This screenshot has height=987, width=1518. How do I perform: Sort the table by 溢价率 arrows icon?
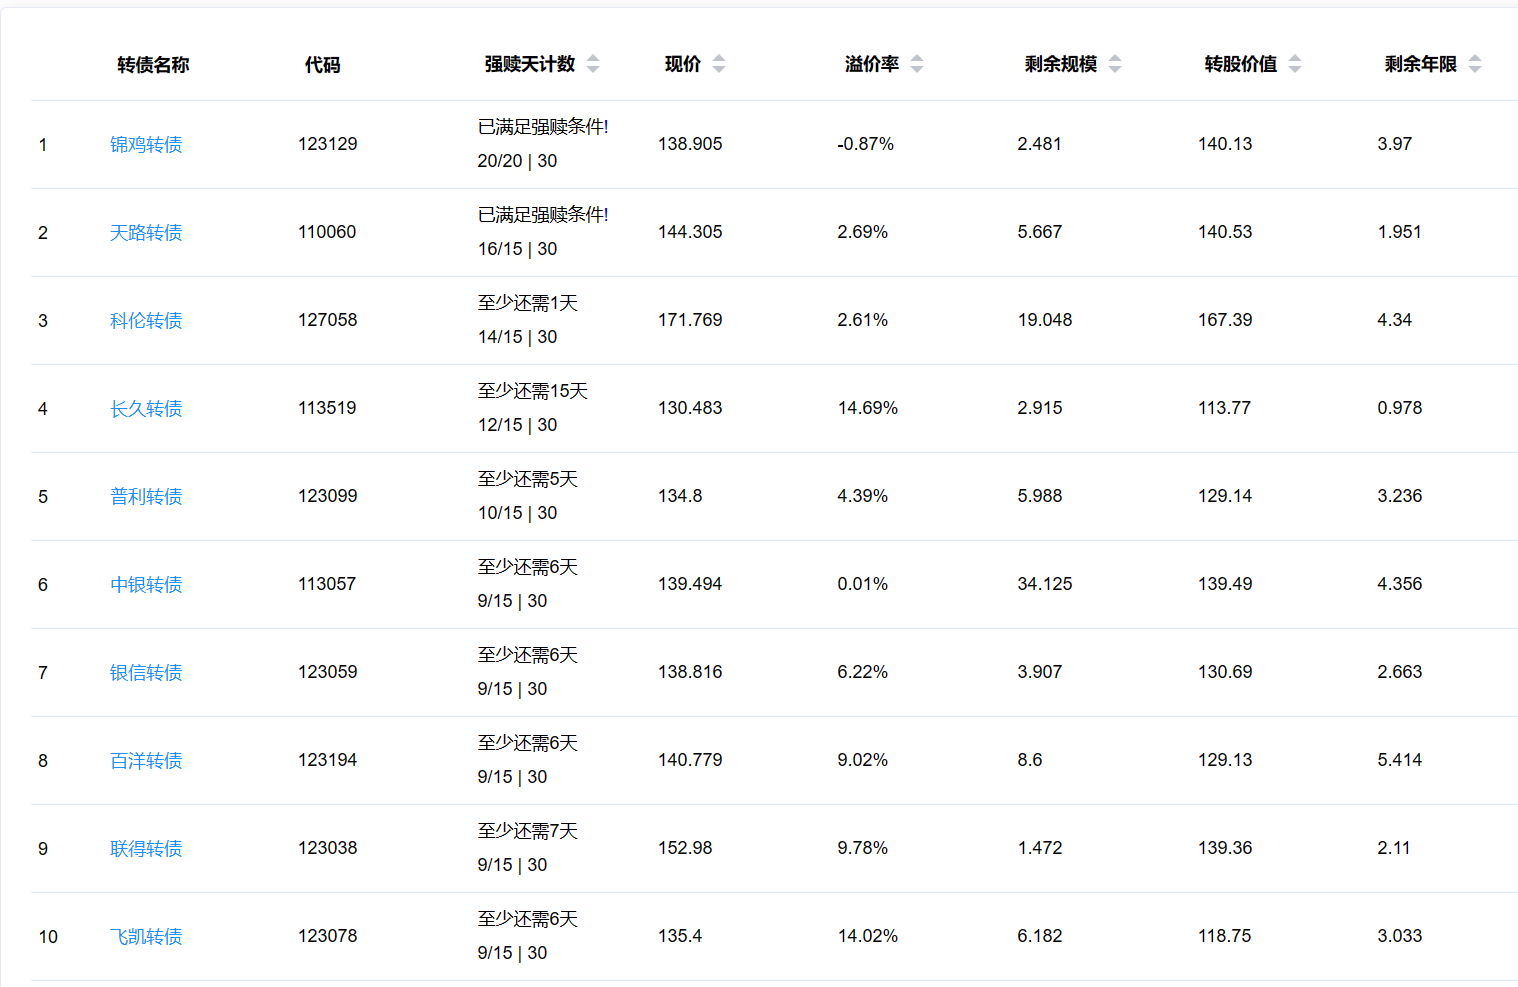tap(917, 64)
